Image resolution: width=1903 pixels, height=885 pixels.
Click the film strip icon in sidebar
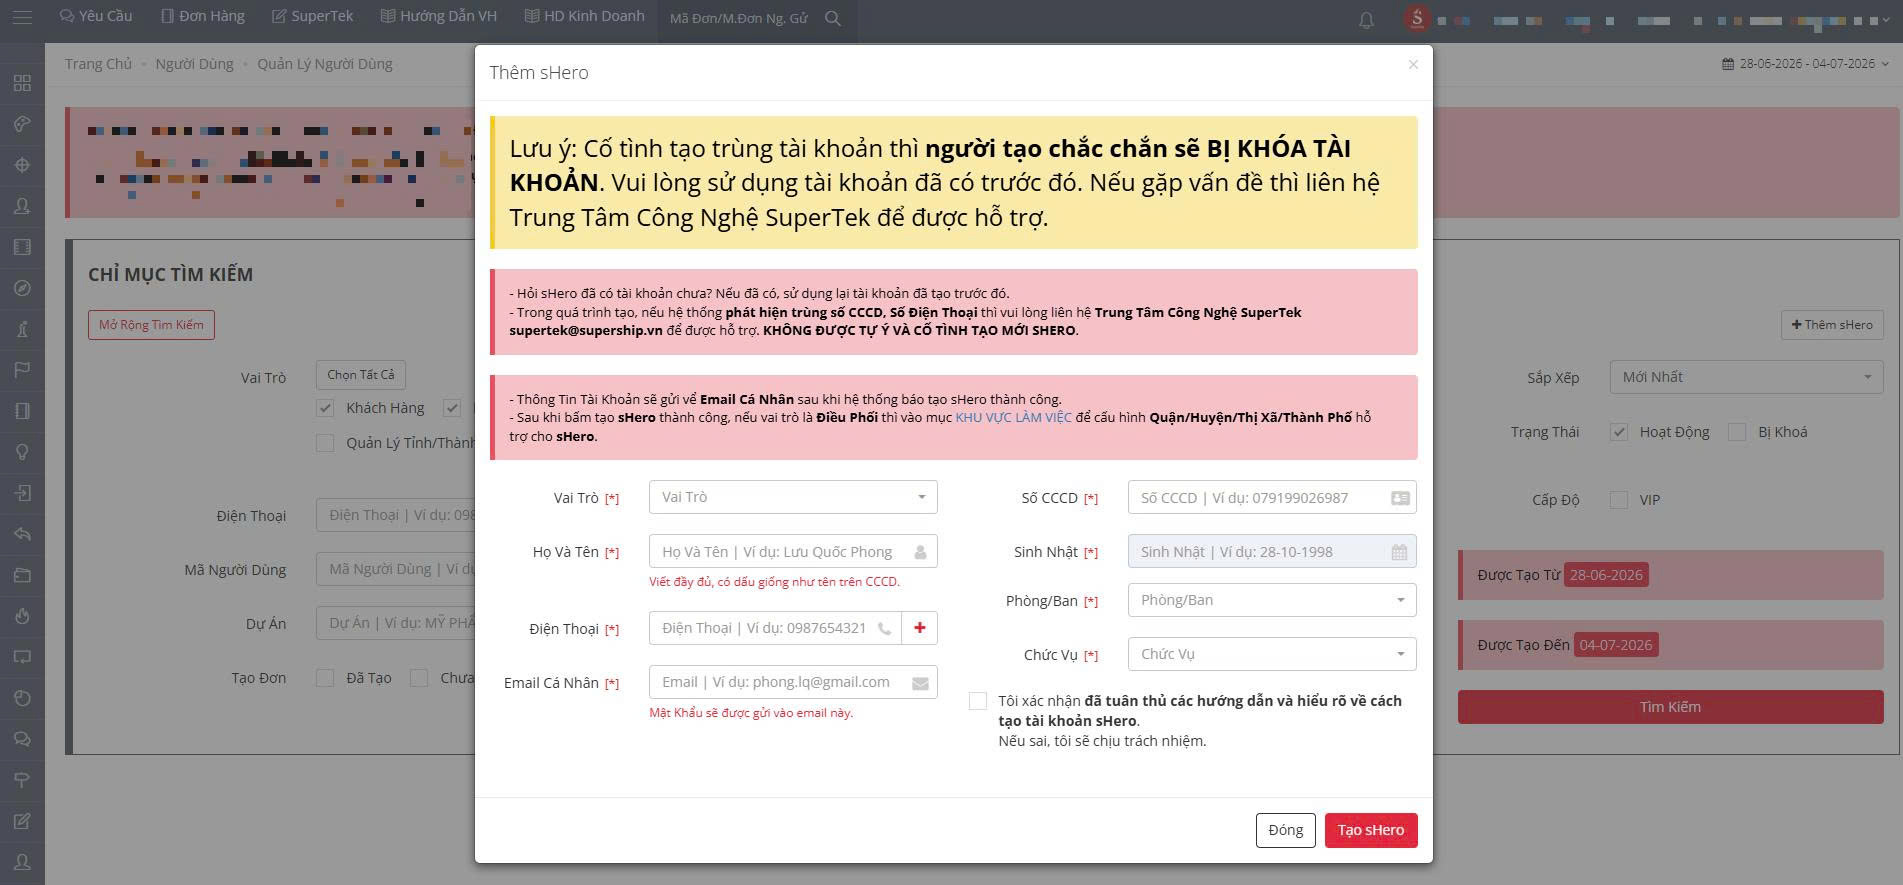pyautogui.click(x=22, y=247)
